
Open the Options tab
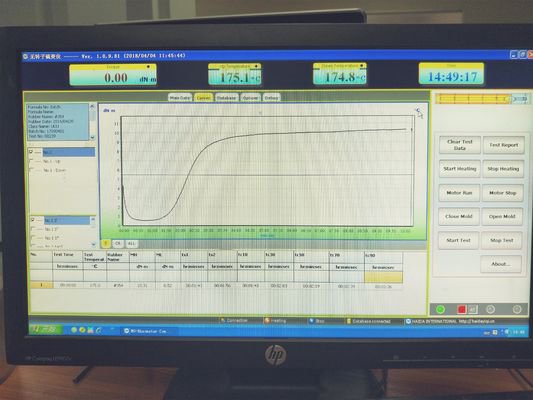(x=251, y=98)
